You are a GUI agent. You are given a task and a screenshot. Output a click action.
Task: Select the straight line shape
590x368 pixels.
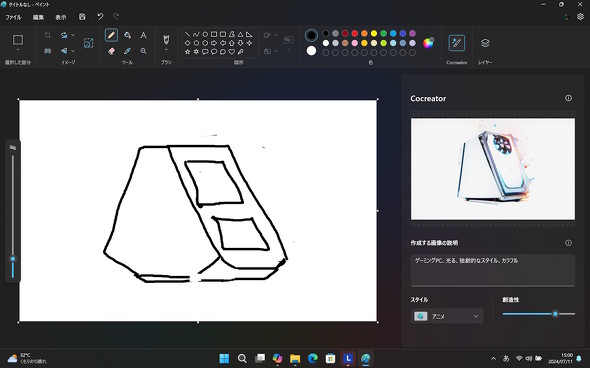187,34
